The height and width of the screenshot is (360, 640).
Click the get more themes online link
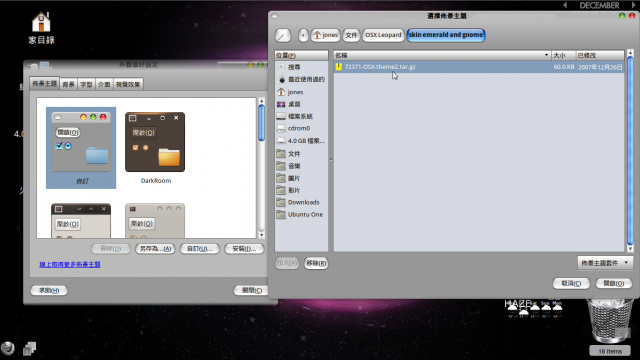[70, 264]
